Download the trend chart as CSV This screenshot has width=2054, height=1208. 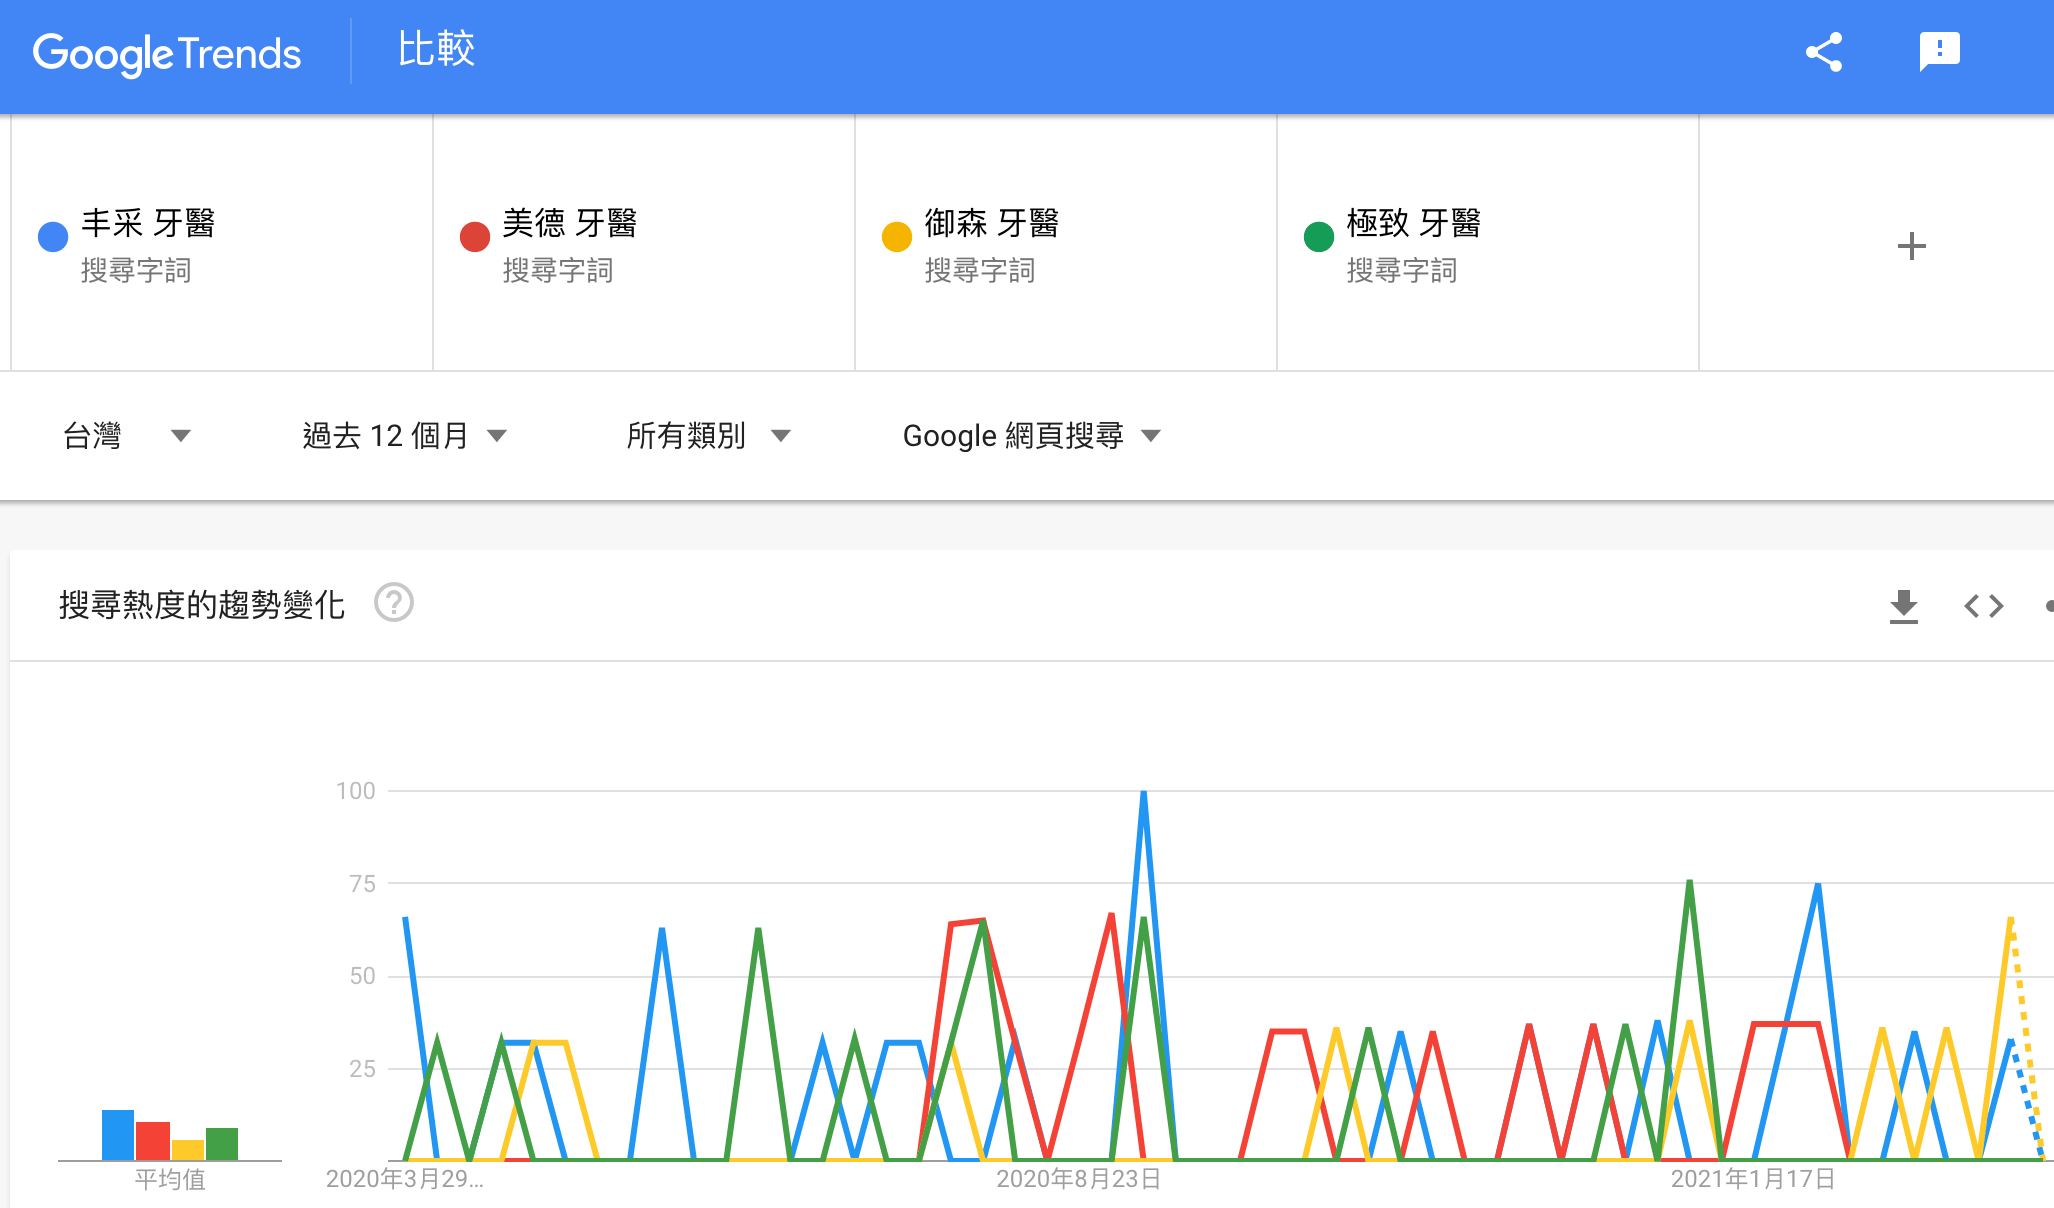point(1904,606)
